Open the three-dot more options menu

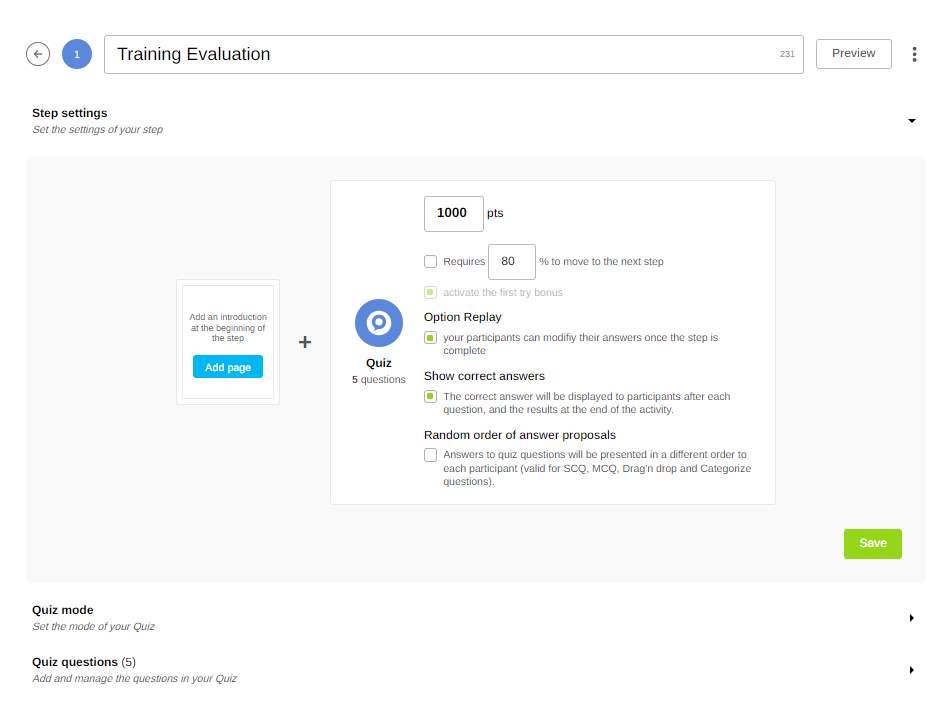[914, 54]
